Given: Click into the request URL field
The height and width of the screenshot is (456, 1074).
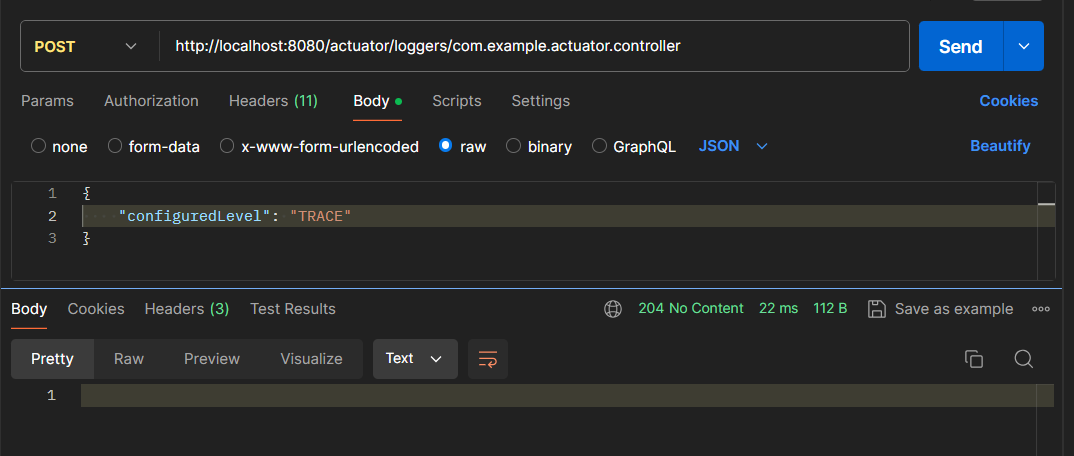Looking at the screenshot, I should 534,47.
